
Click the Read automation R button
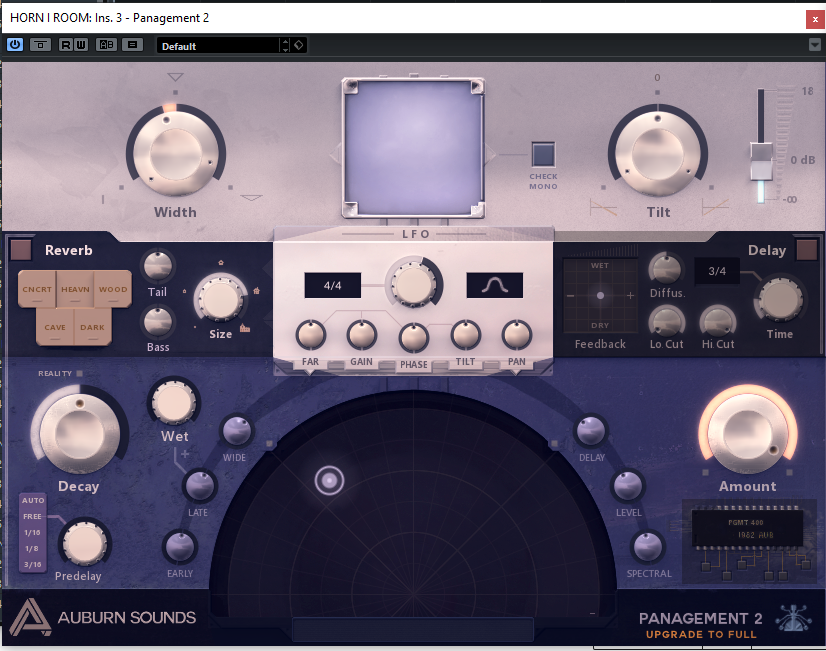tap(66, 45)
